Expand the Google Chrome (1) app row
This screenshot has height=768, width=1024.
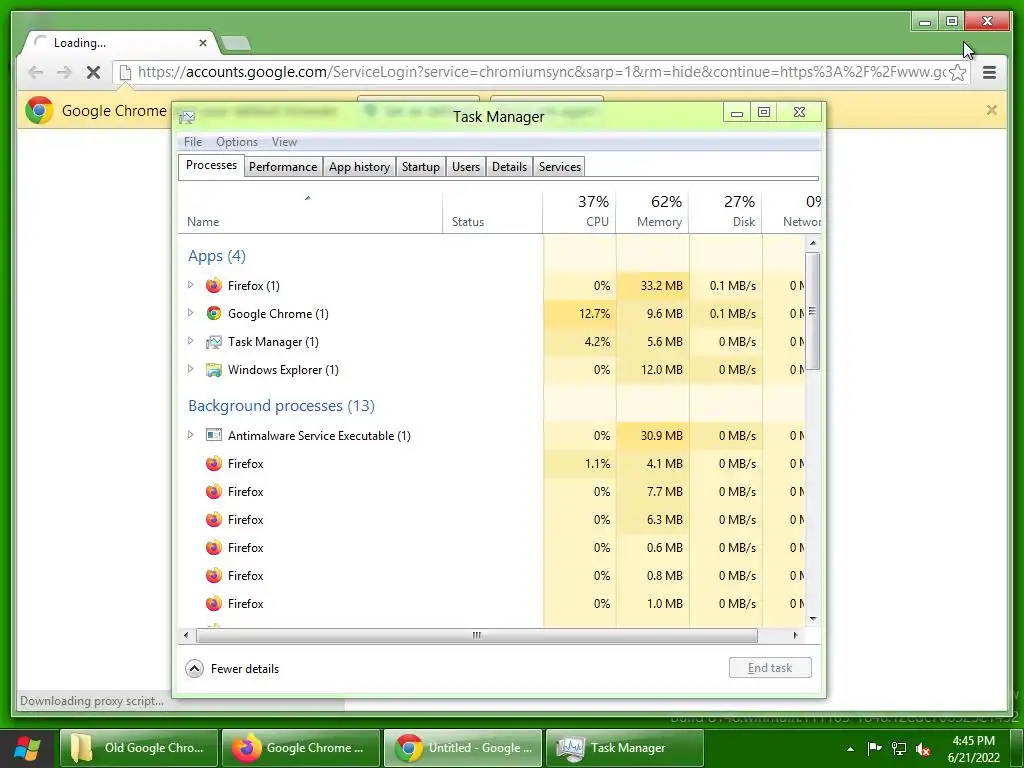tap(190, 313)
